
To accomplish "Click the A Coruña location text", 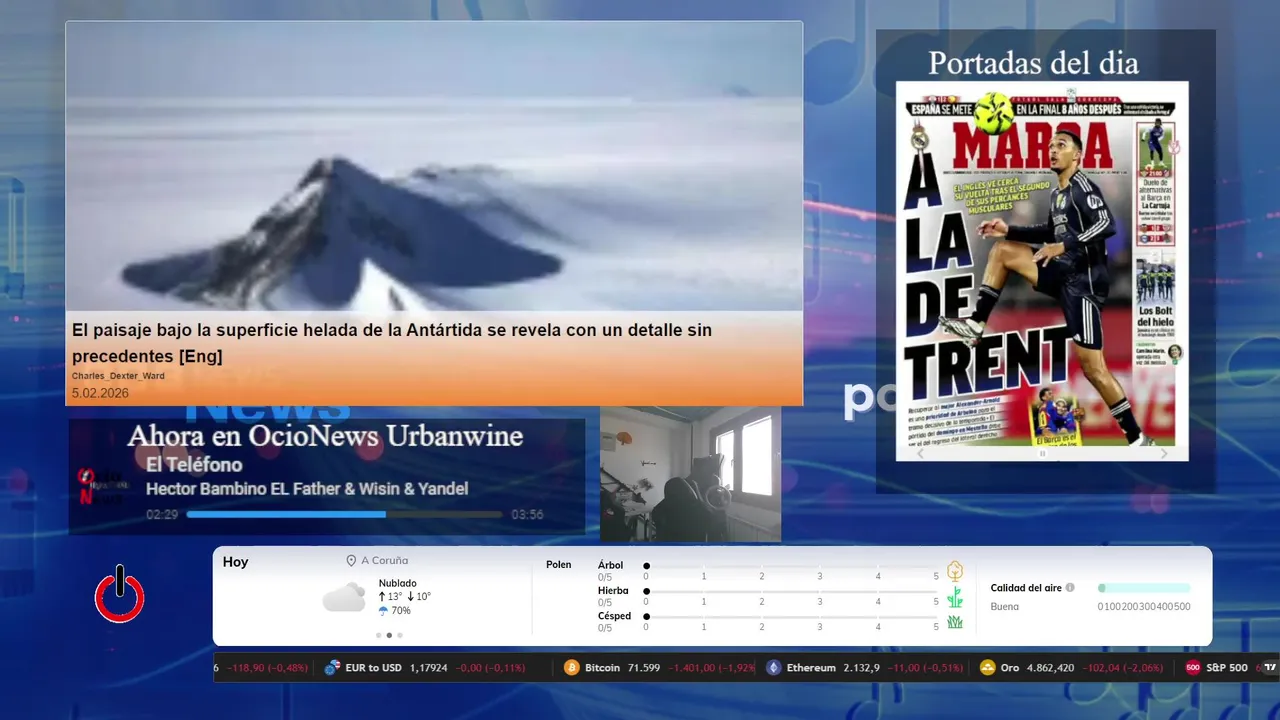I will 384,561.
